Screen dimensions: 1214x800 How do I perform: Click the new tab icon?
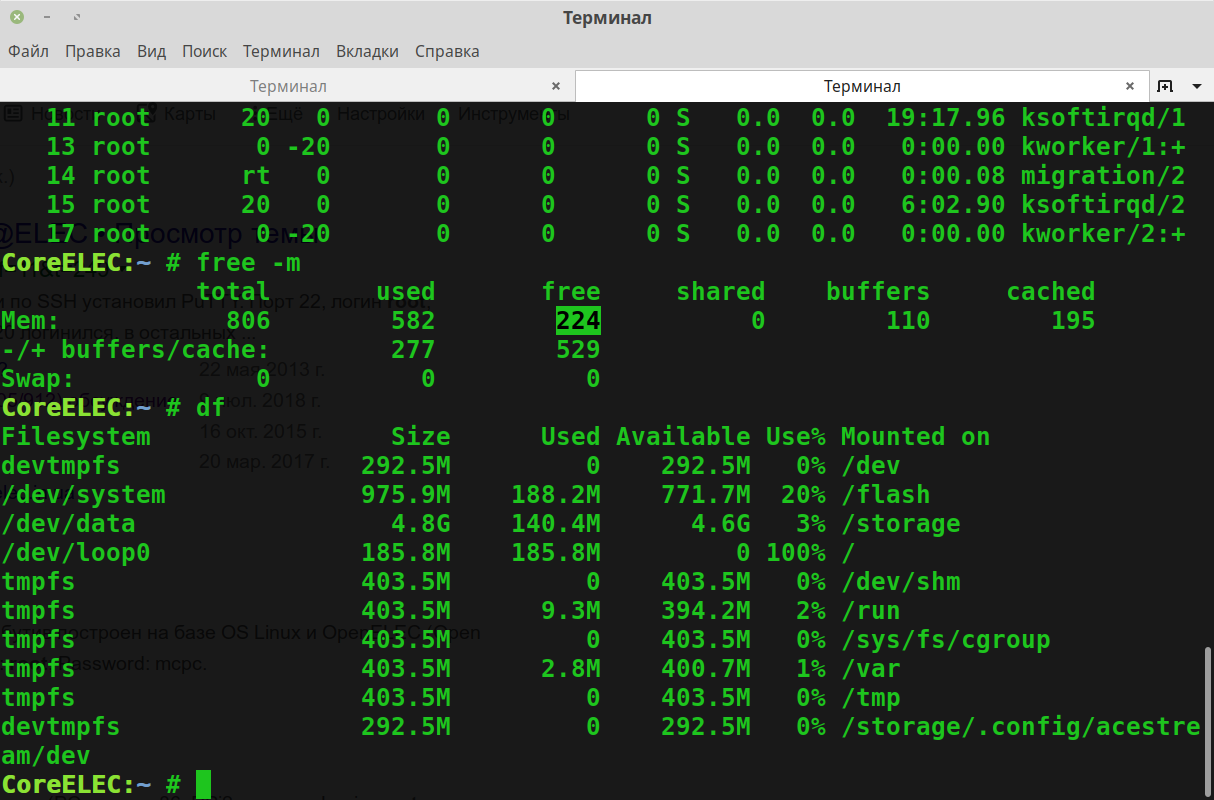point(1165,86)
